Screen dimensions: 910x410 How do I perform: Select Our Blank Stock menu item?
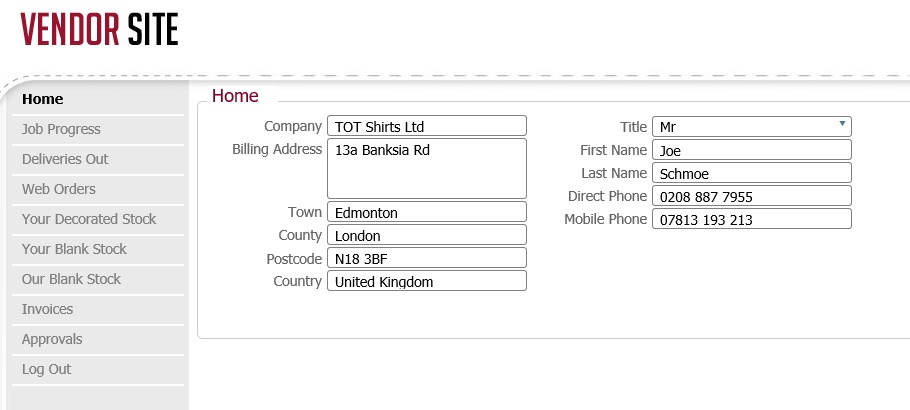[x=71, y=279]
